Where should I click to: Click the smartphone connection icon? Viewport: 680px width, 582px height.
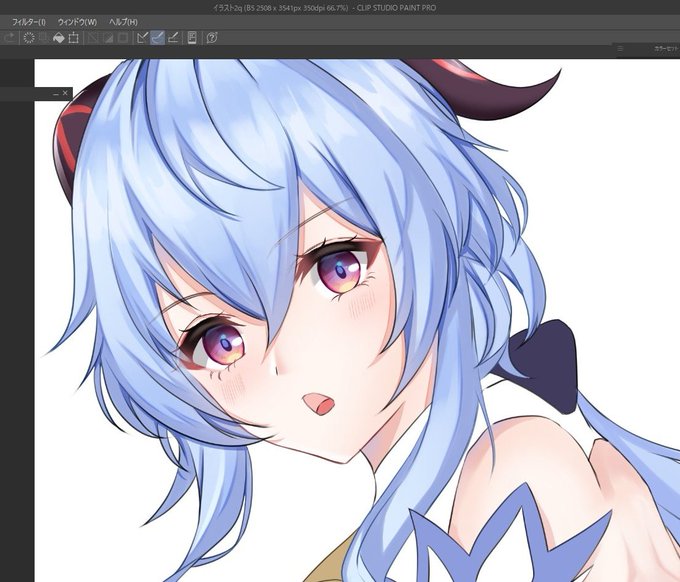pyautogui.click(x=192, y=38)
